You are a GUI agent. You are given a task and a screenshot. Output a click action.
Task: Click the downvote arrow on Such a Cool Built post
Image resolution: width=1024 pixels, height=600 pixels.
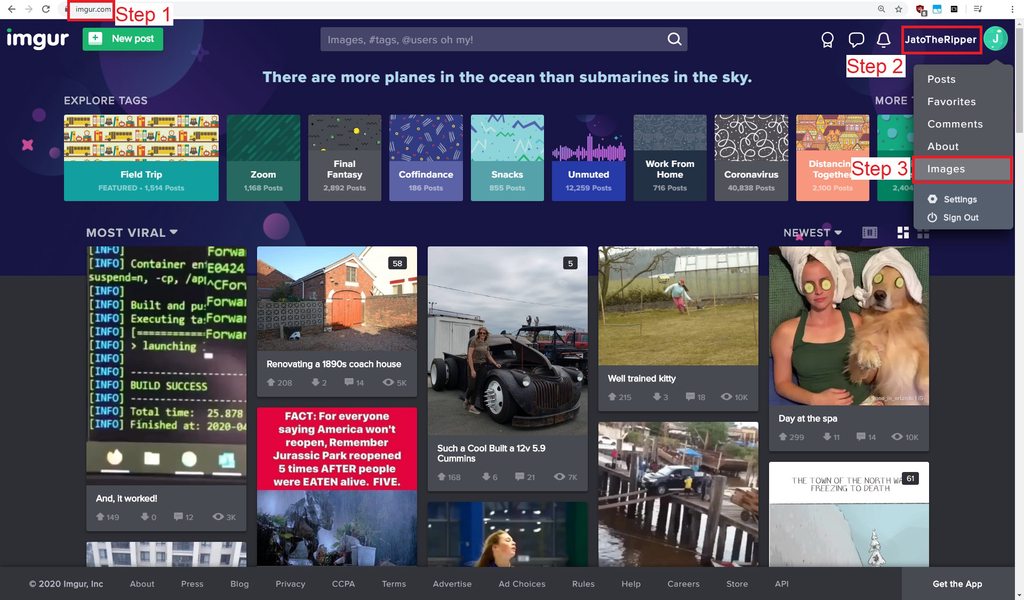(486, 477)
